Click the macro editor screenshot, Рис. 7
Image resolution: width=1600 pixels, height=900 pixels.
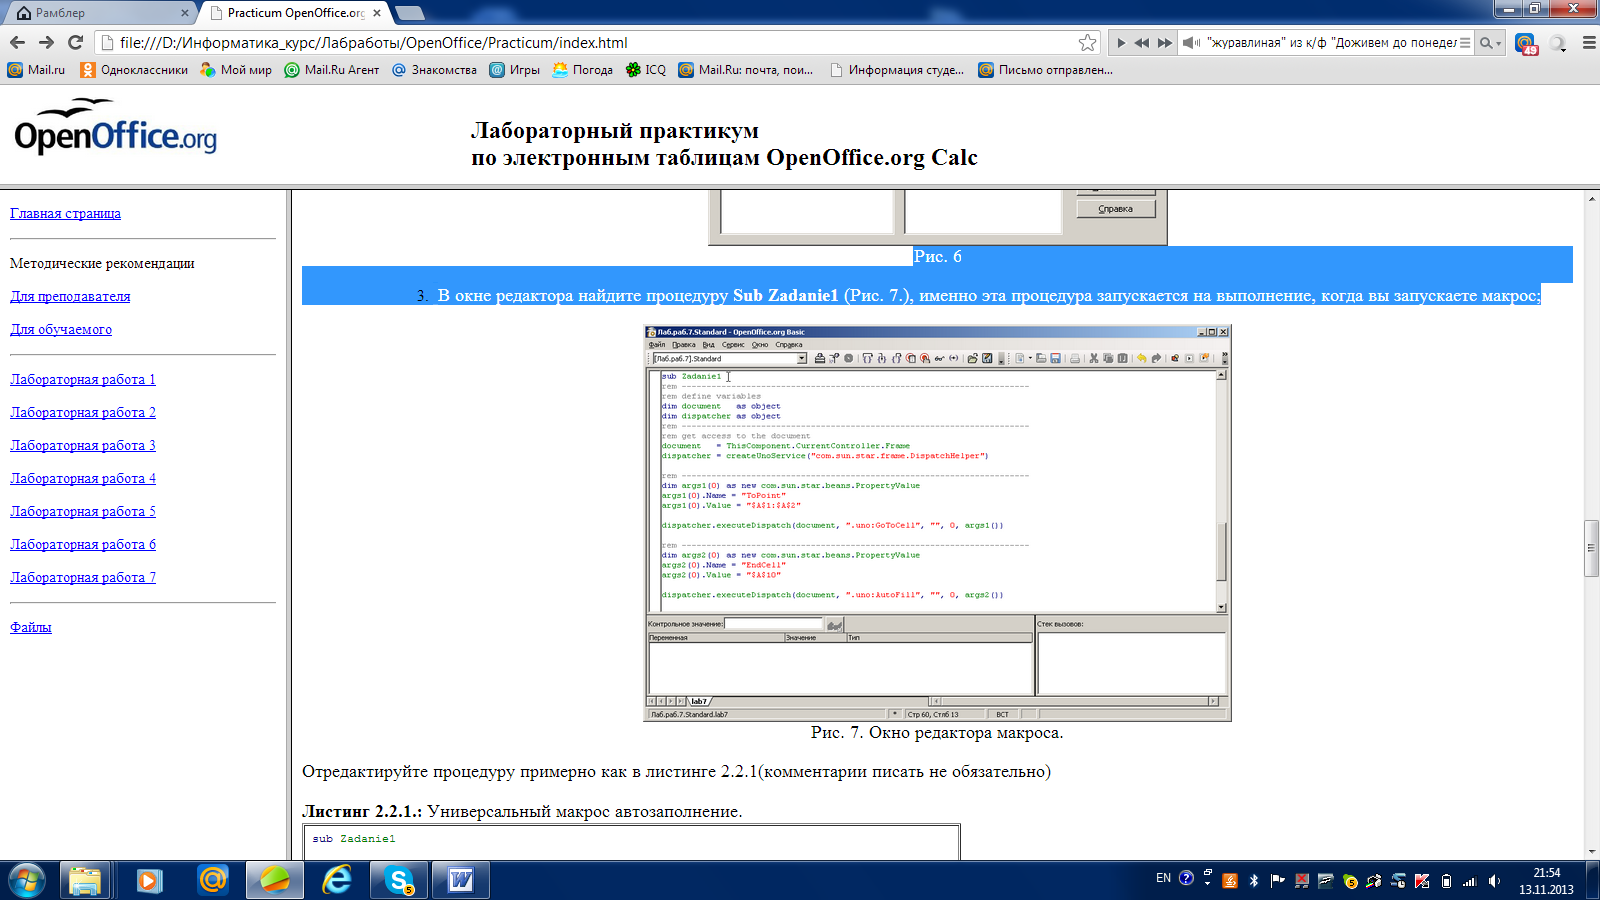coord(937,523)
